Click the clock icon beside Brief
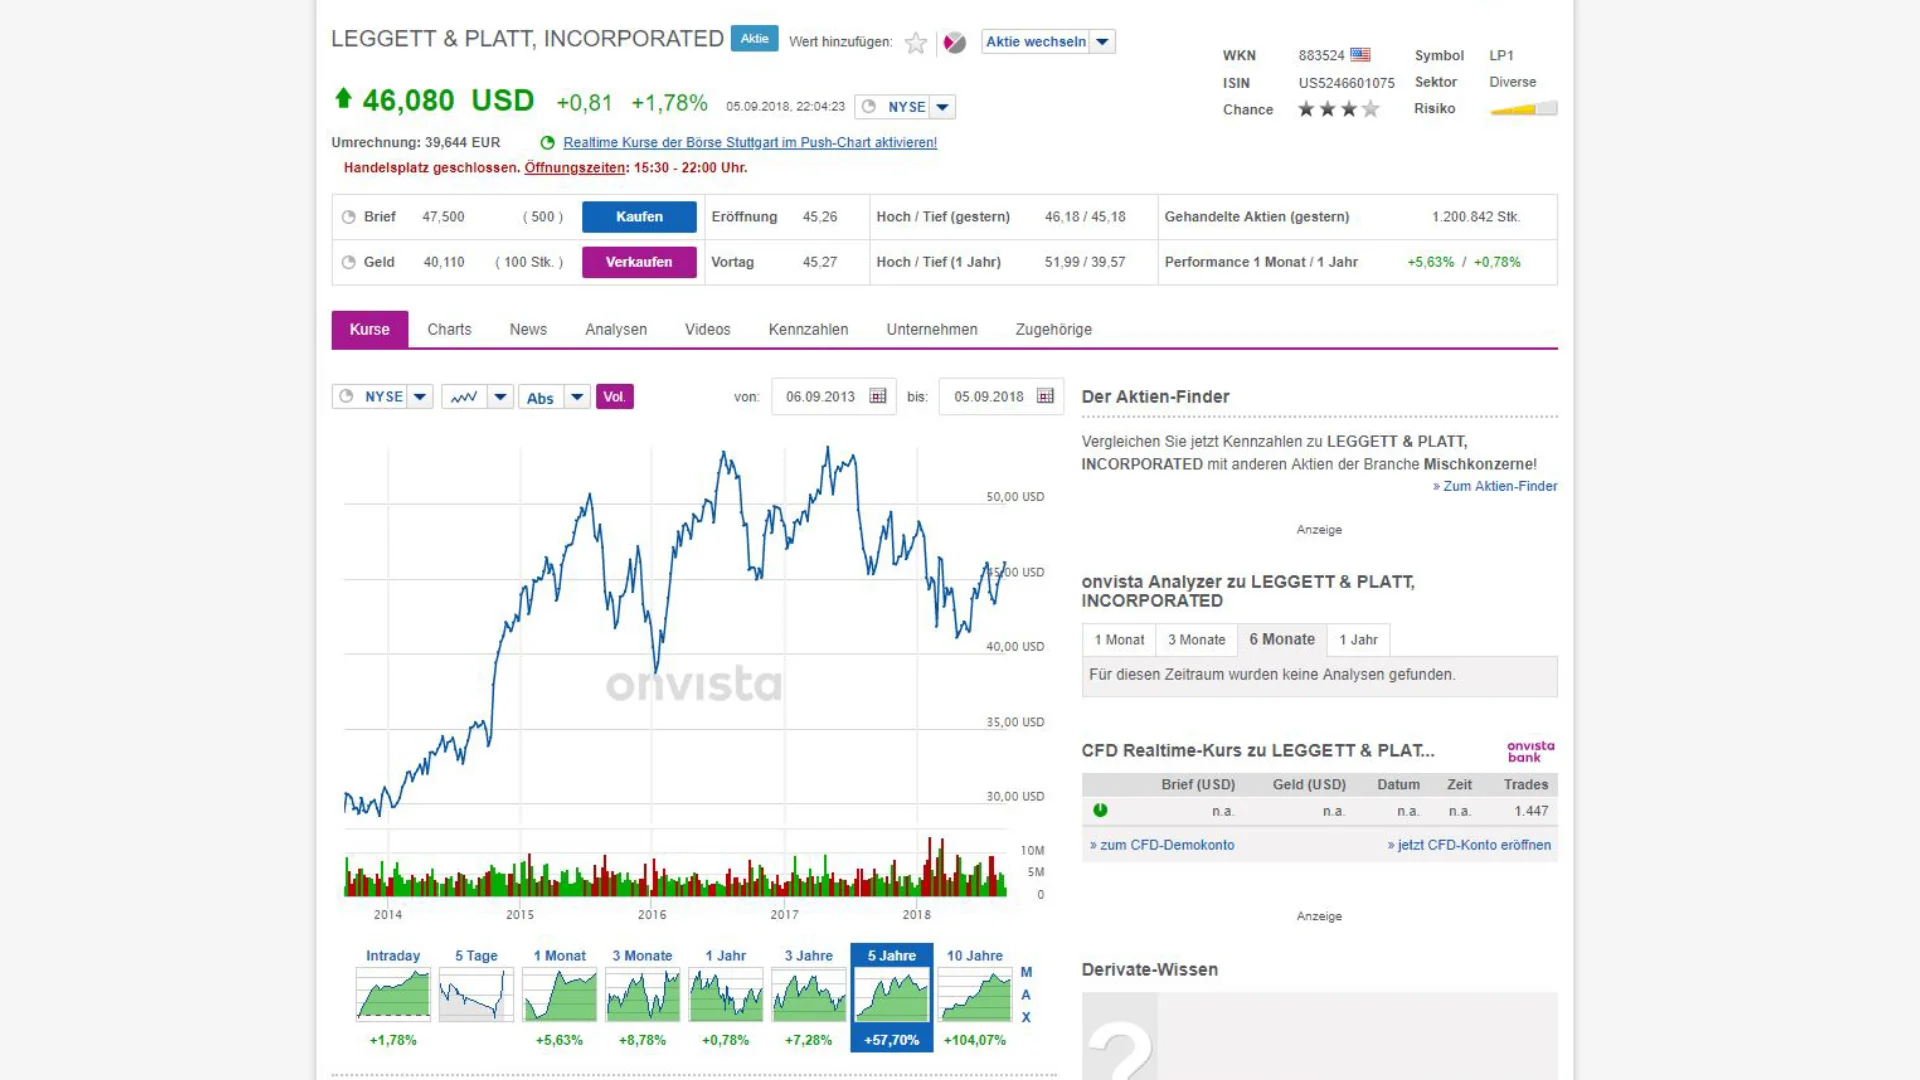The image size is (1920, 1080). (348, 217)
